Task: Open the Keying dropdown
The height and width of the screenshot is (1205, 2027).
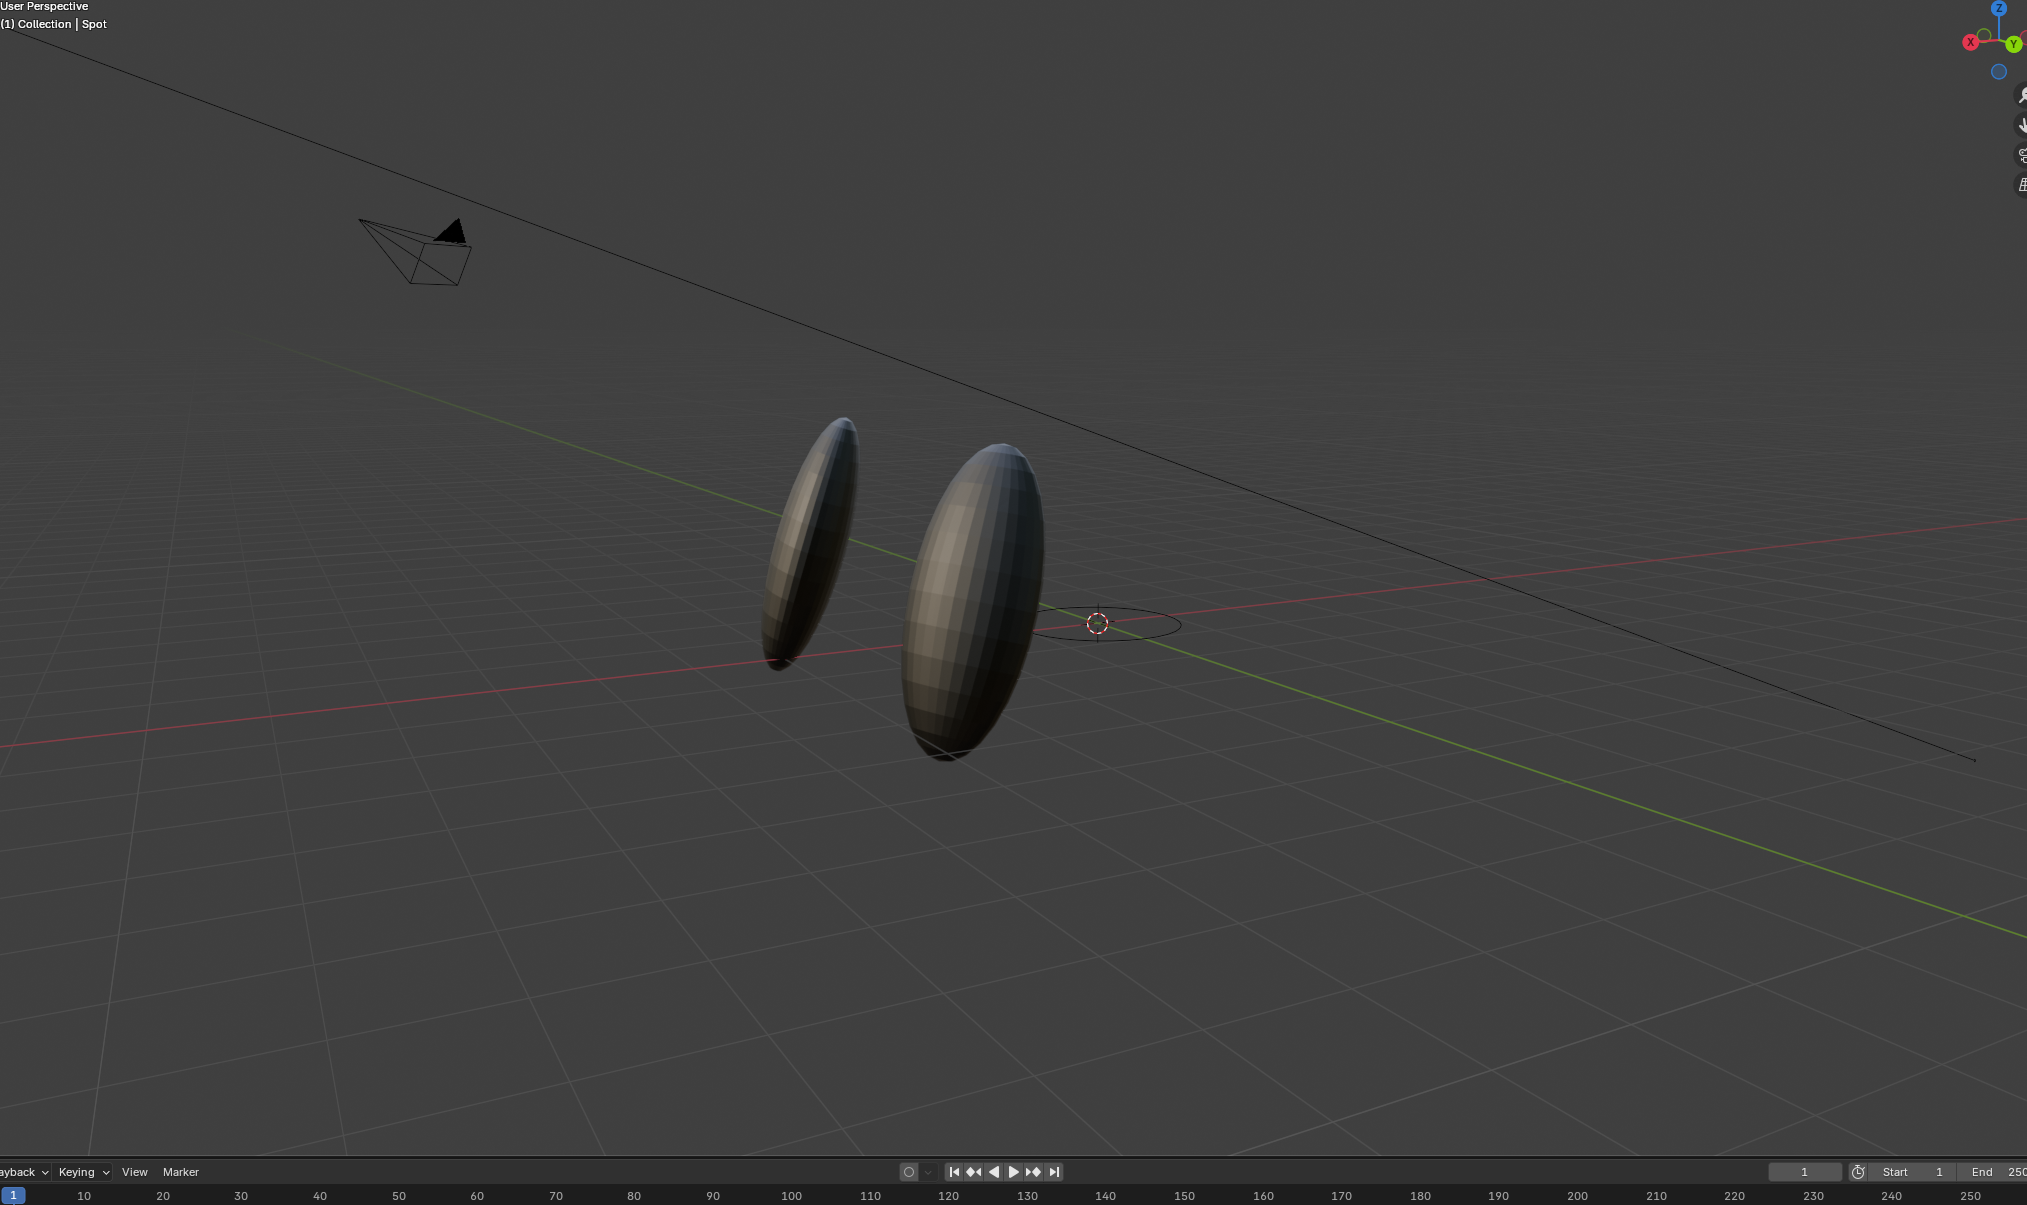Action: (83, 1172)
